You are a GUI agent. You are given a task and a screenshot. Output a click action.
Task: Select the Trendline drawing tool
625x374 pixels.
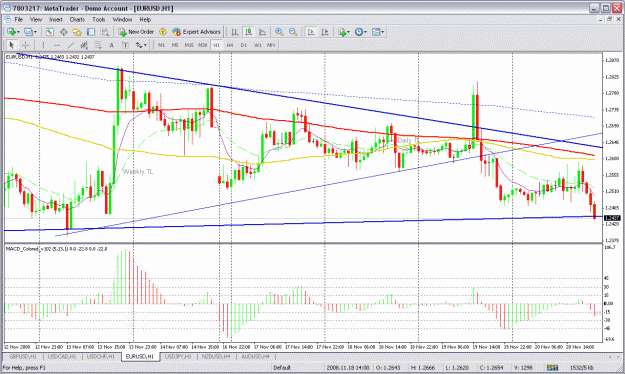[x=71, y=45]
